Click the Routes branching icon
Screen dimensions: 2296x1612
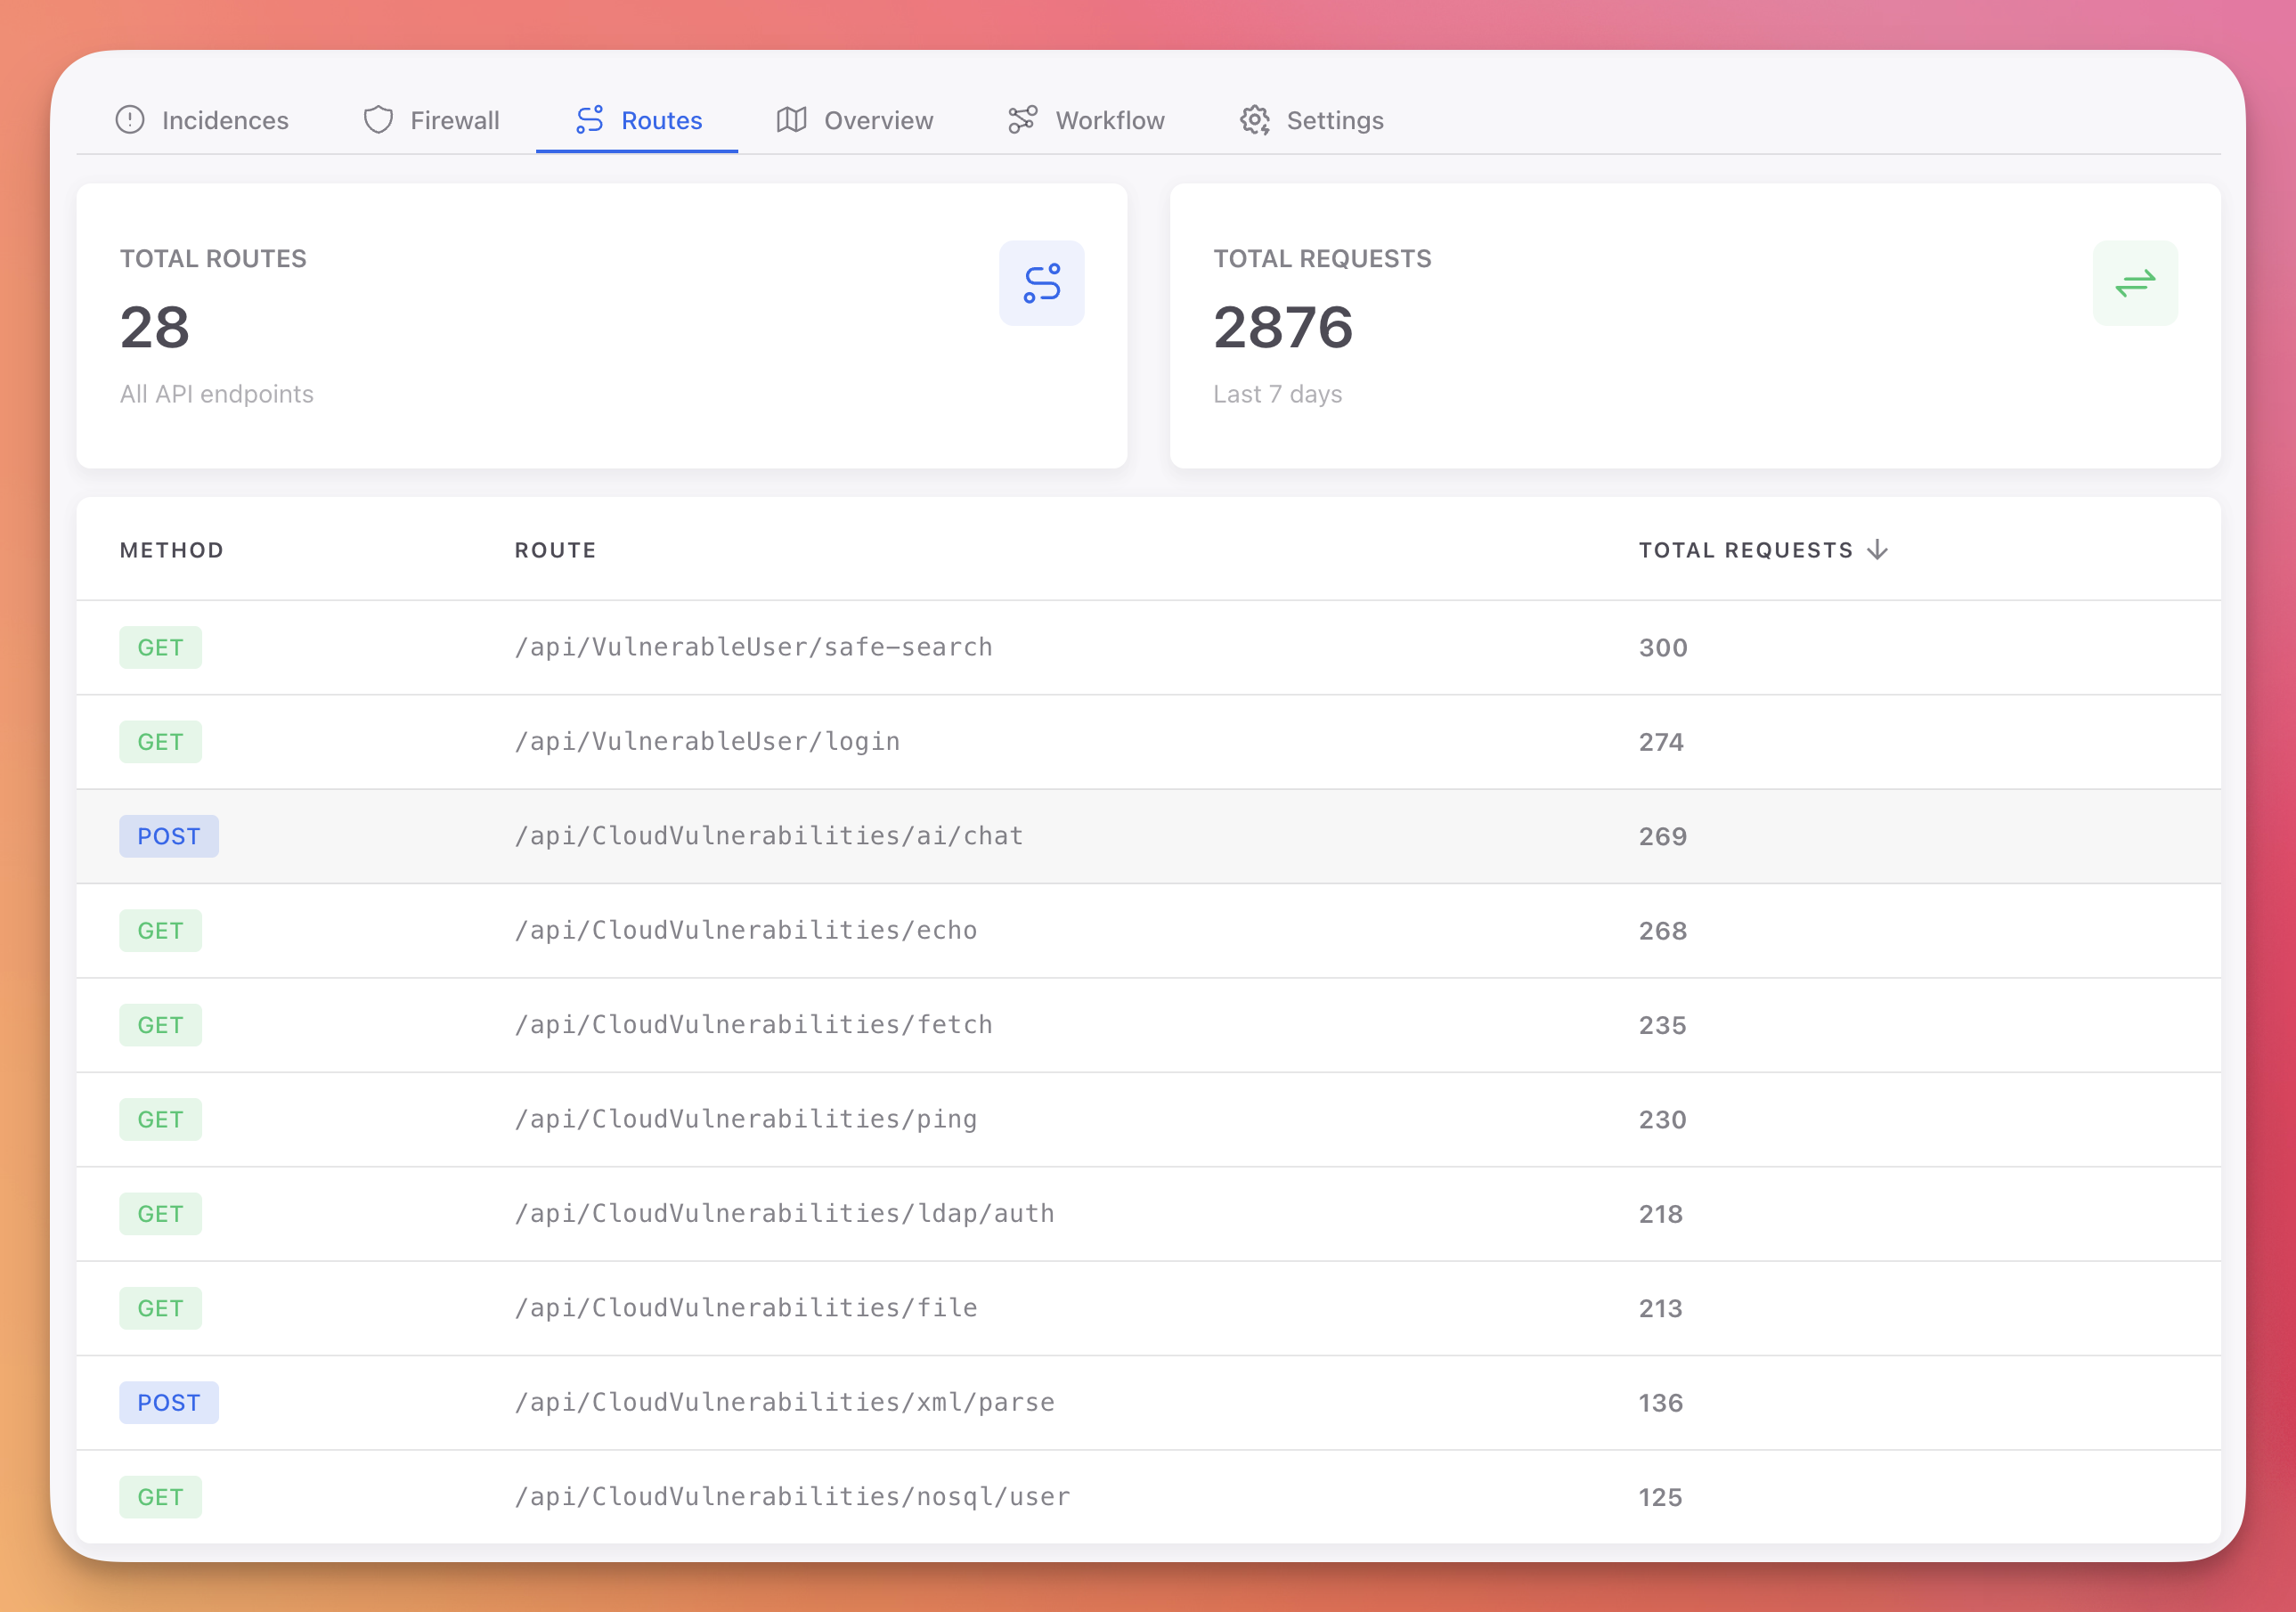pyautogui.click(x=589, y=119)
